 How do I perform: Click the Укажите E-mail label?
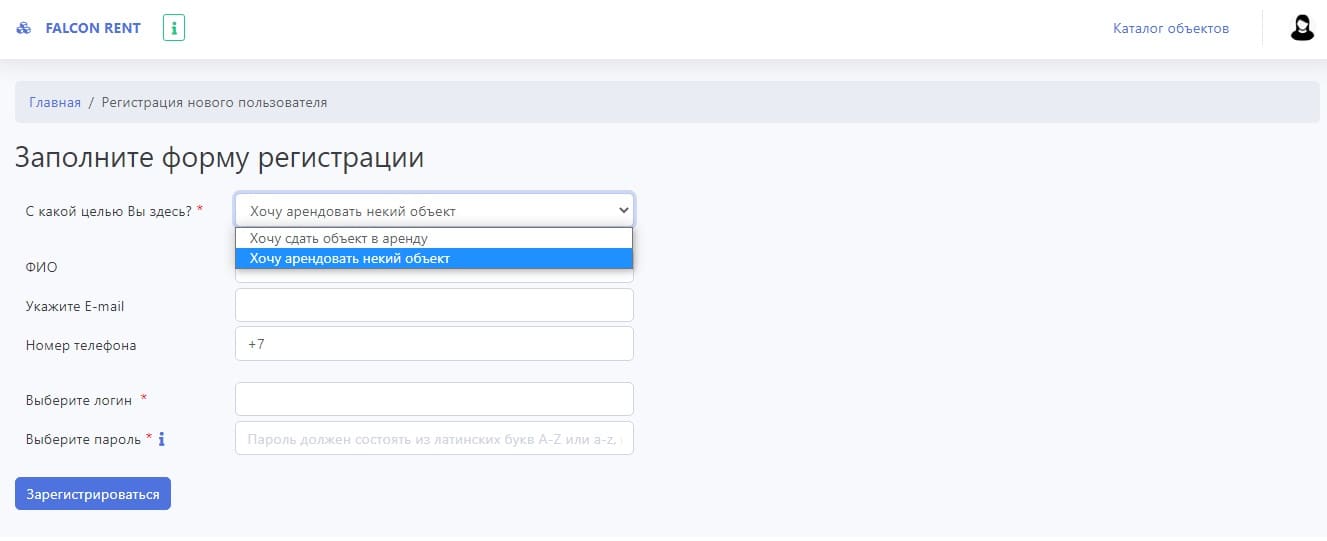pos(75,306)
